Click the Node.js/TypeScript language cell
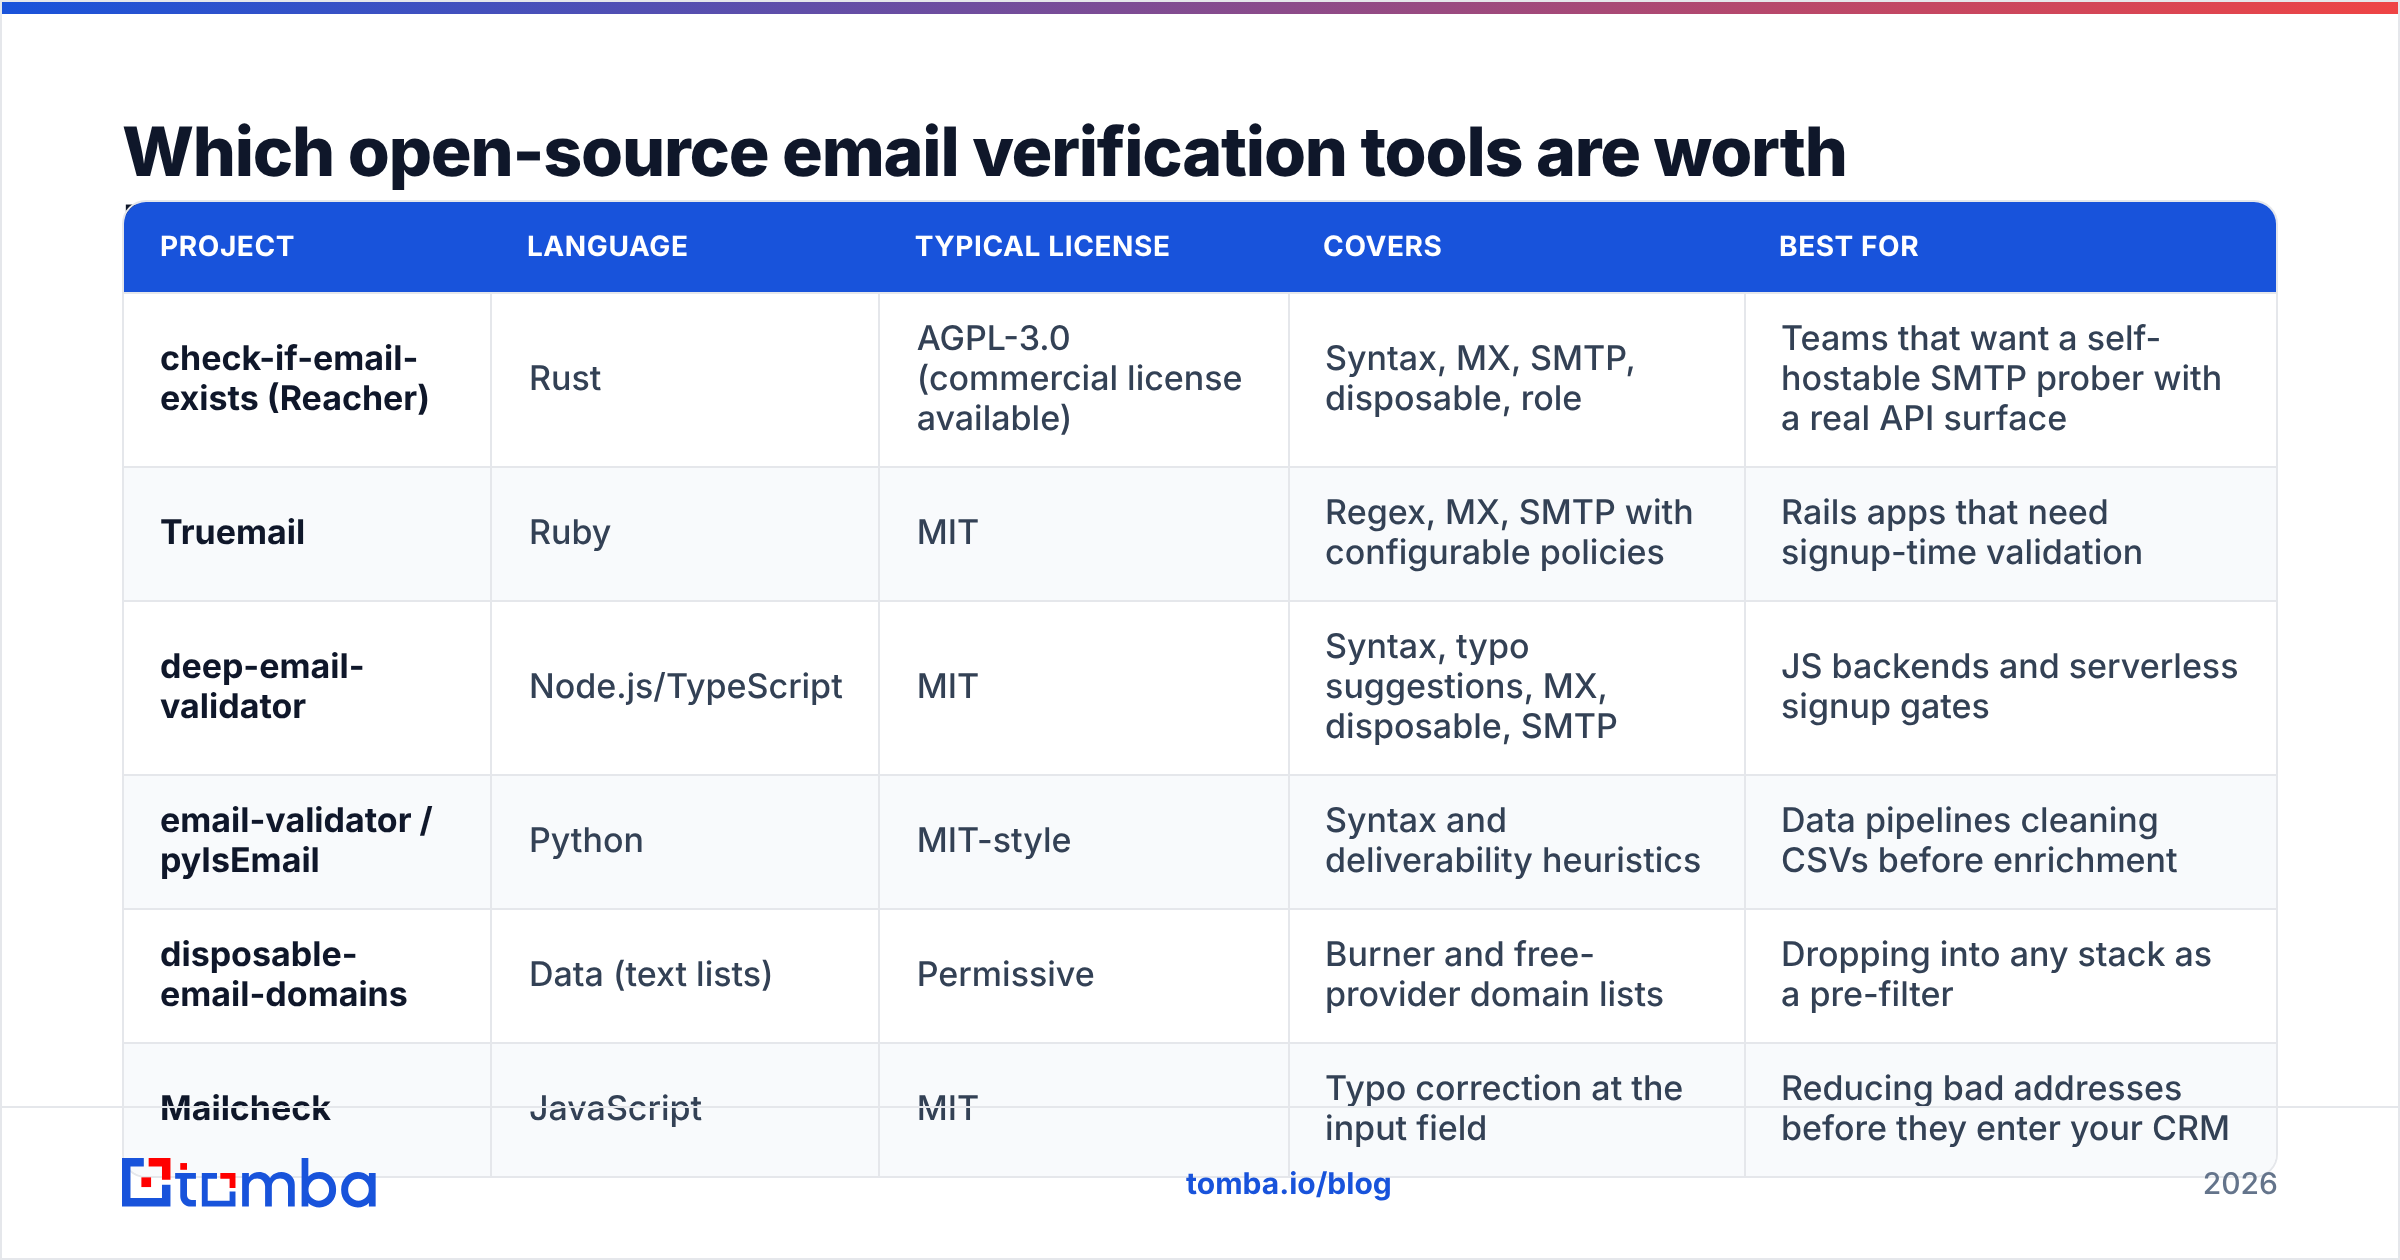The height and width of the screenshot is (1260, 2400). tap(685, 686)
